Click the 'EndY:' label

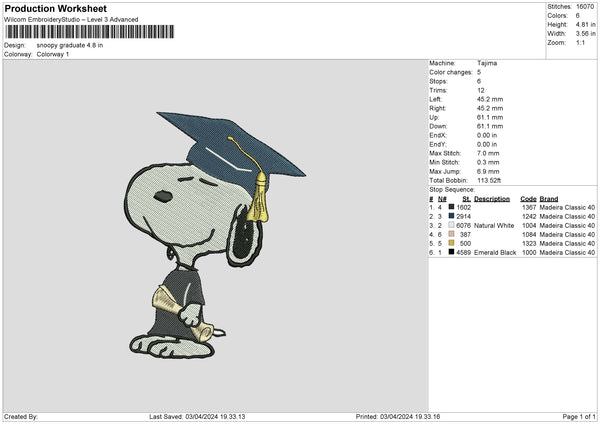[438, 144]
